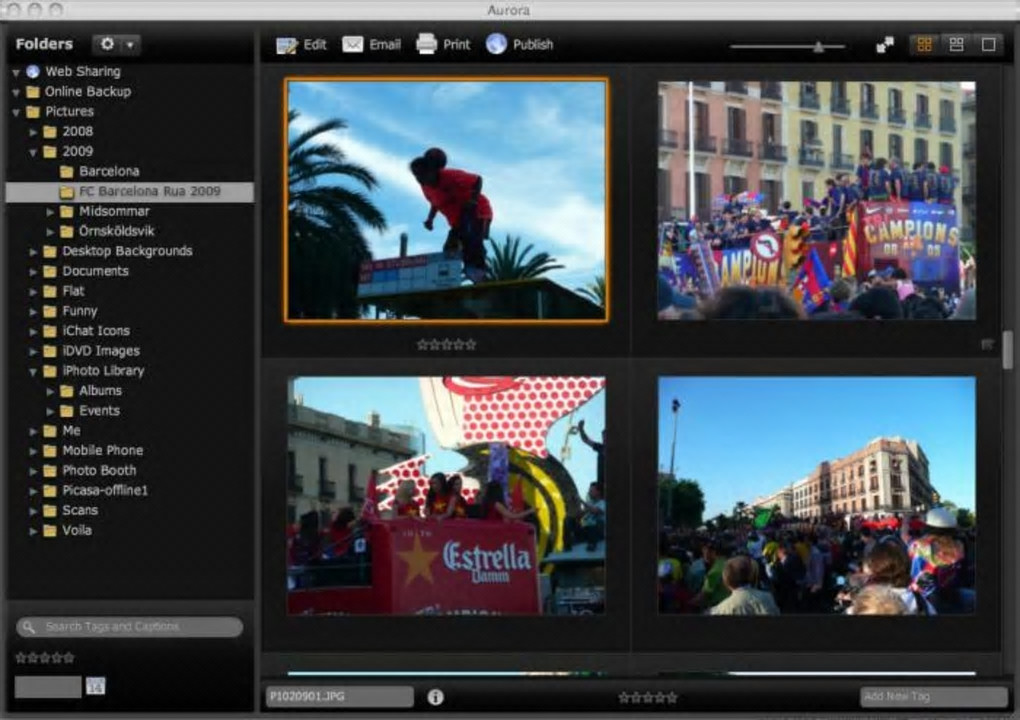Open the Folders gear dropdown menu
1020x720 pixels.
[x=116, y=45]
